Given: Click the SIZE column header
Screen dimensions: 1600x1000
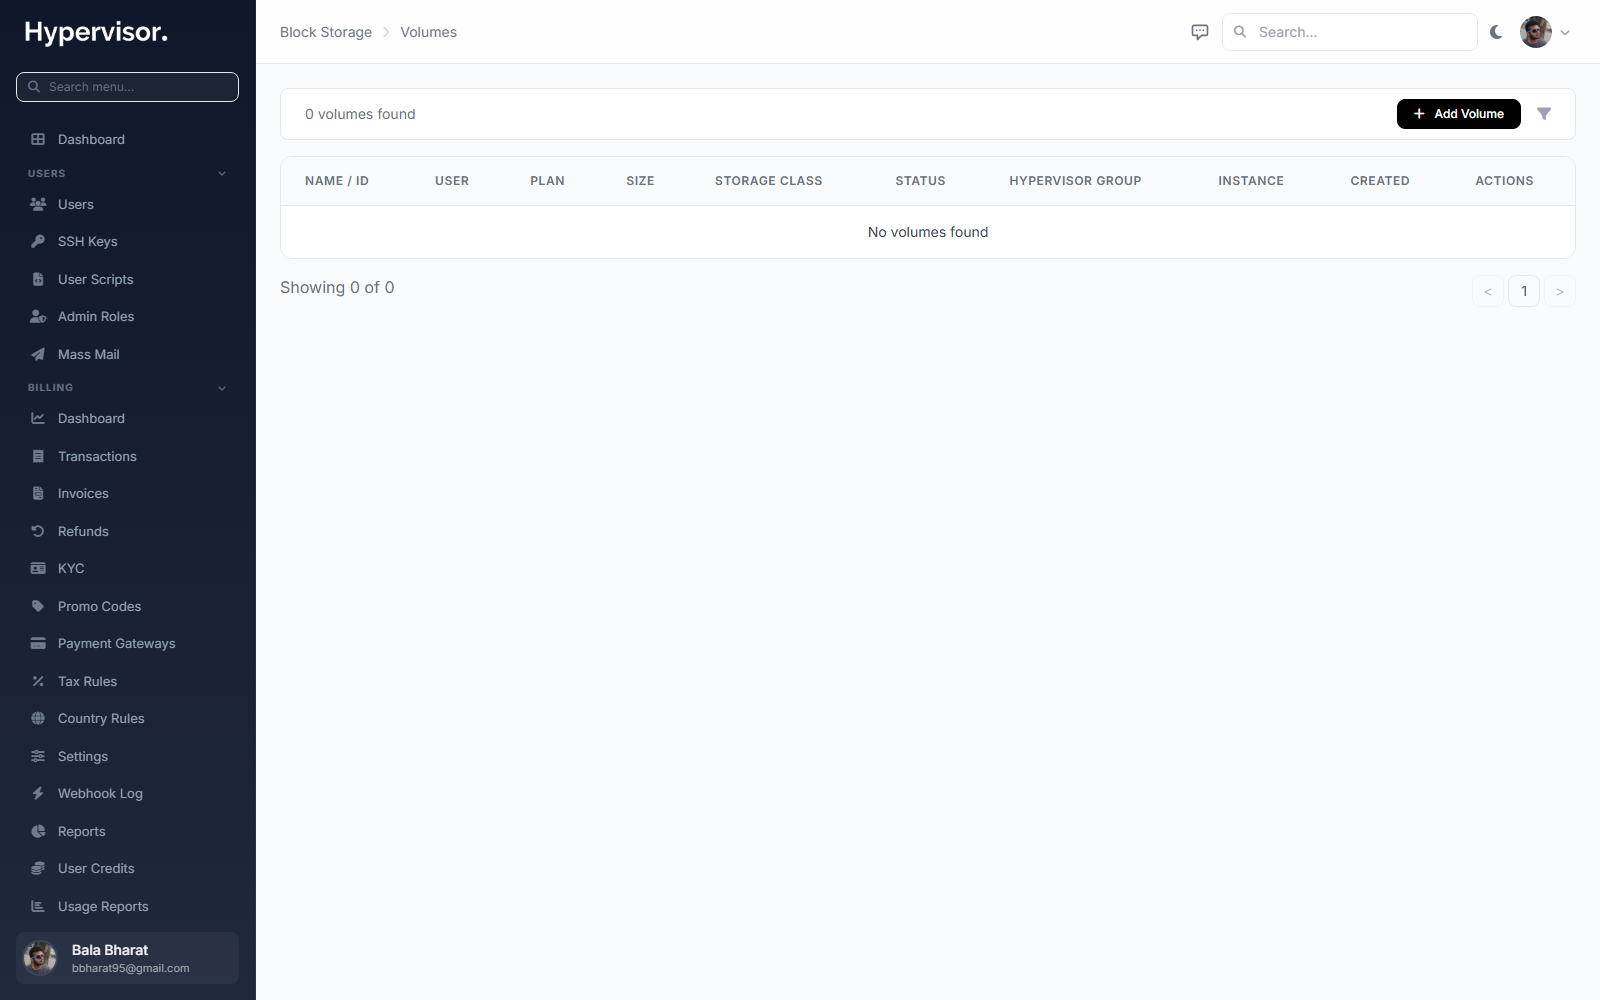Looking at the screenshot, I should point(640,181).
